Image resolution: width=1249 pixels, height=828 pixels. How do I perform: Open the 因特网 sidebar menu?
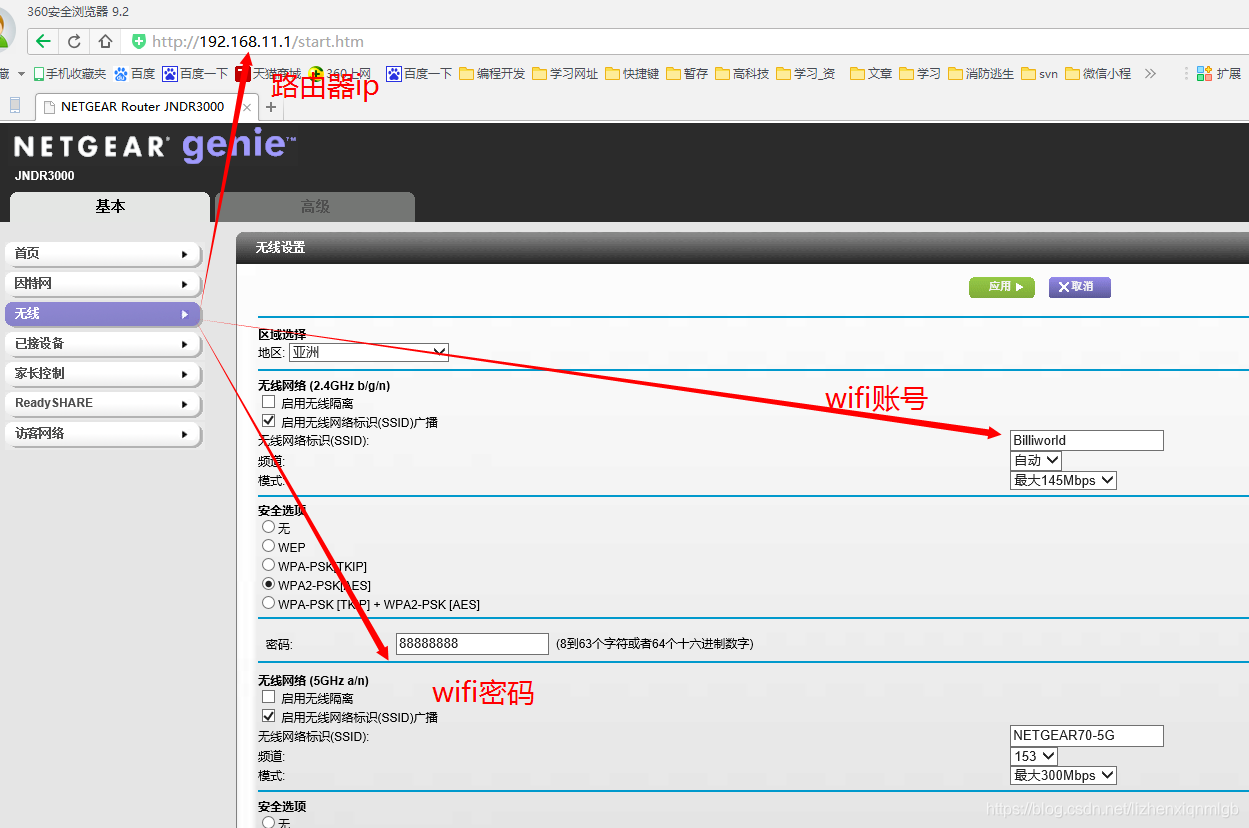[103, 284]
